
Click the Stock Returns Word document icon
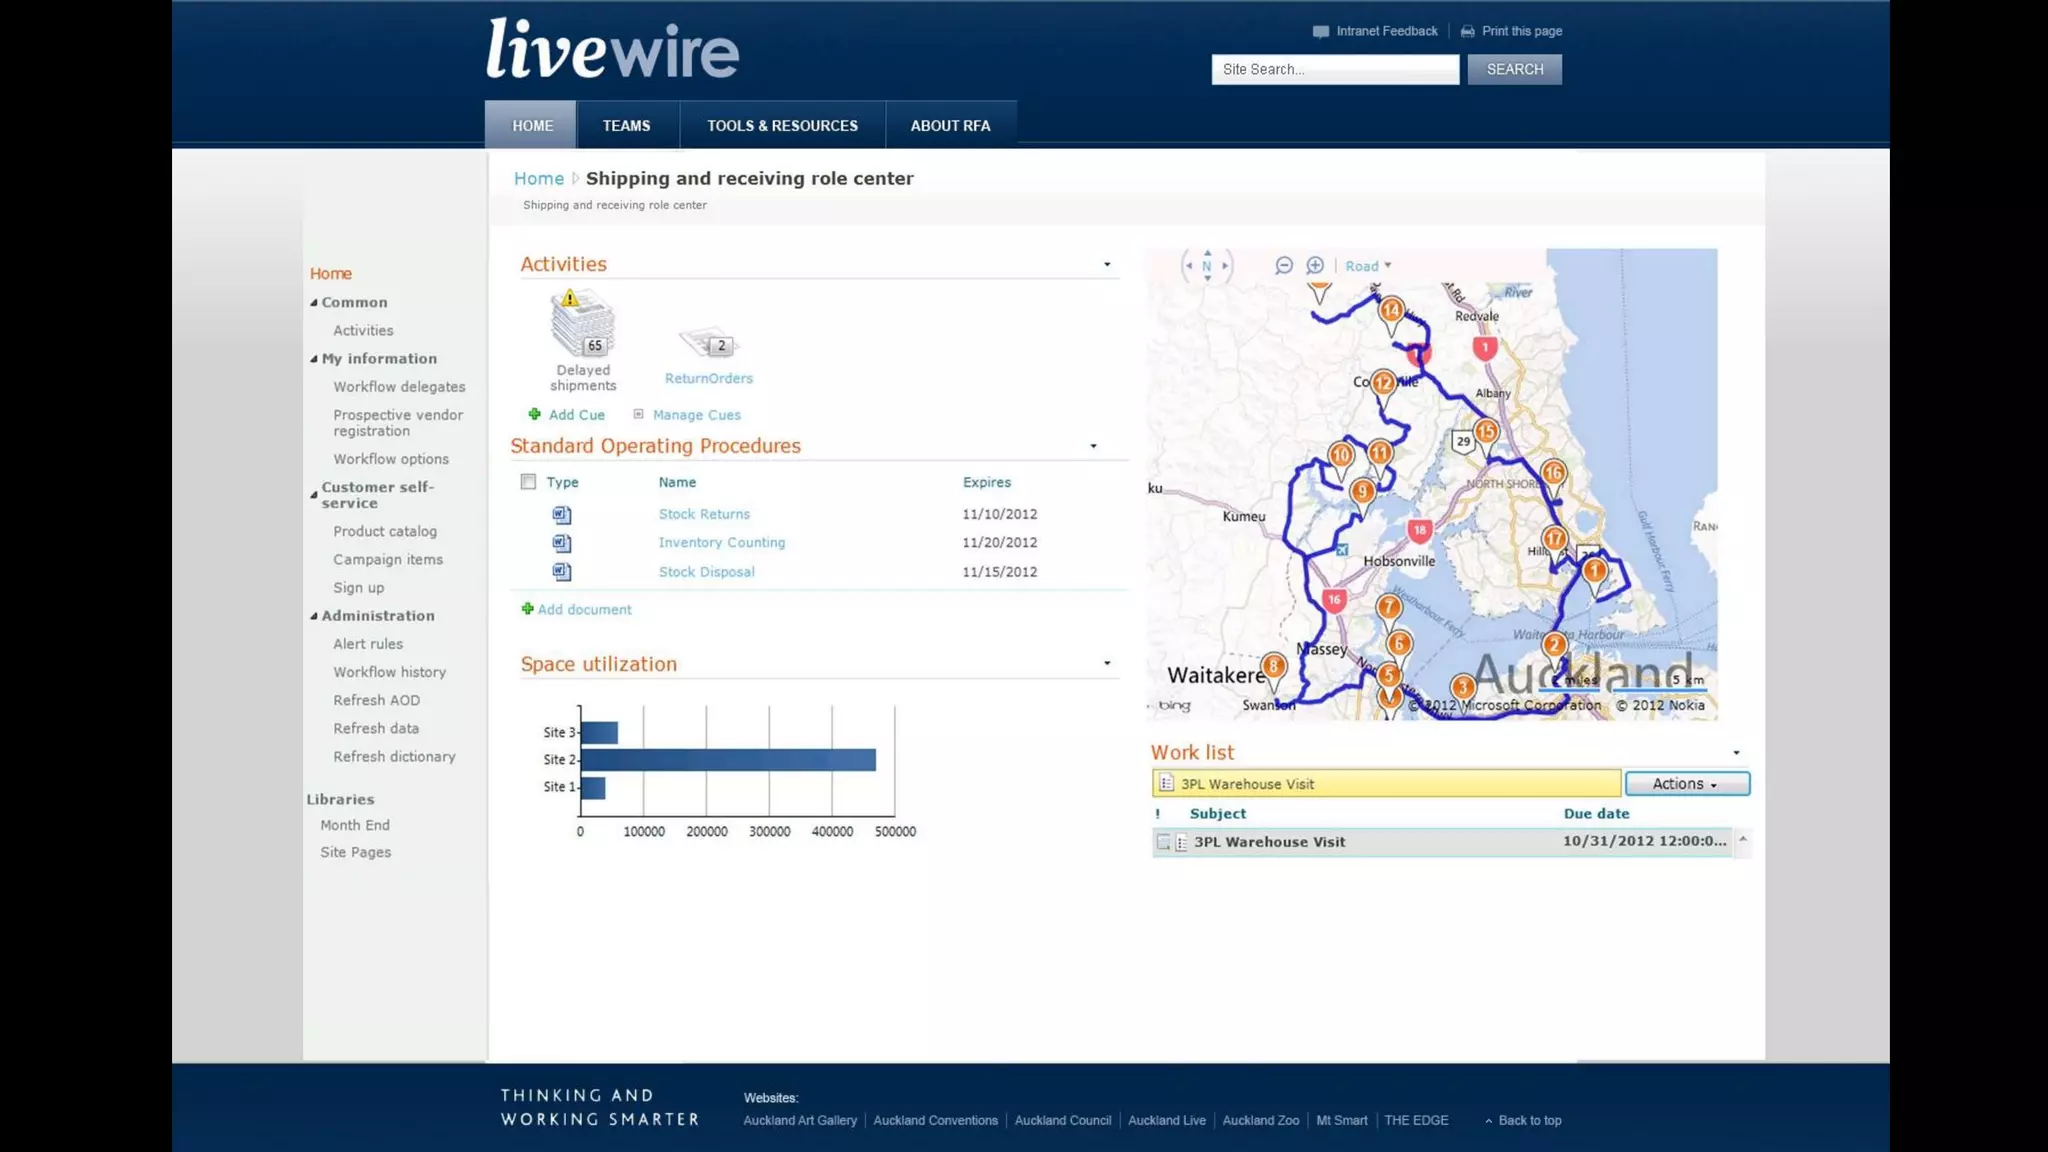(562, 515)
